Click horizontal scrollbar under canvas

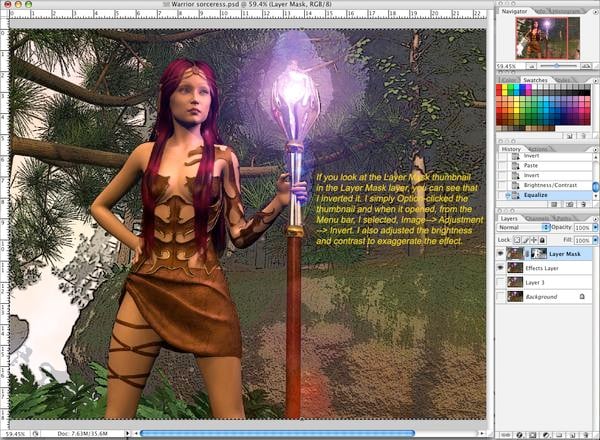pyautogui.click(x=277, y=433)
